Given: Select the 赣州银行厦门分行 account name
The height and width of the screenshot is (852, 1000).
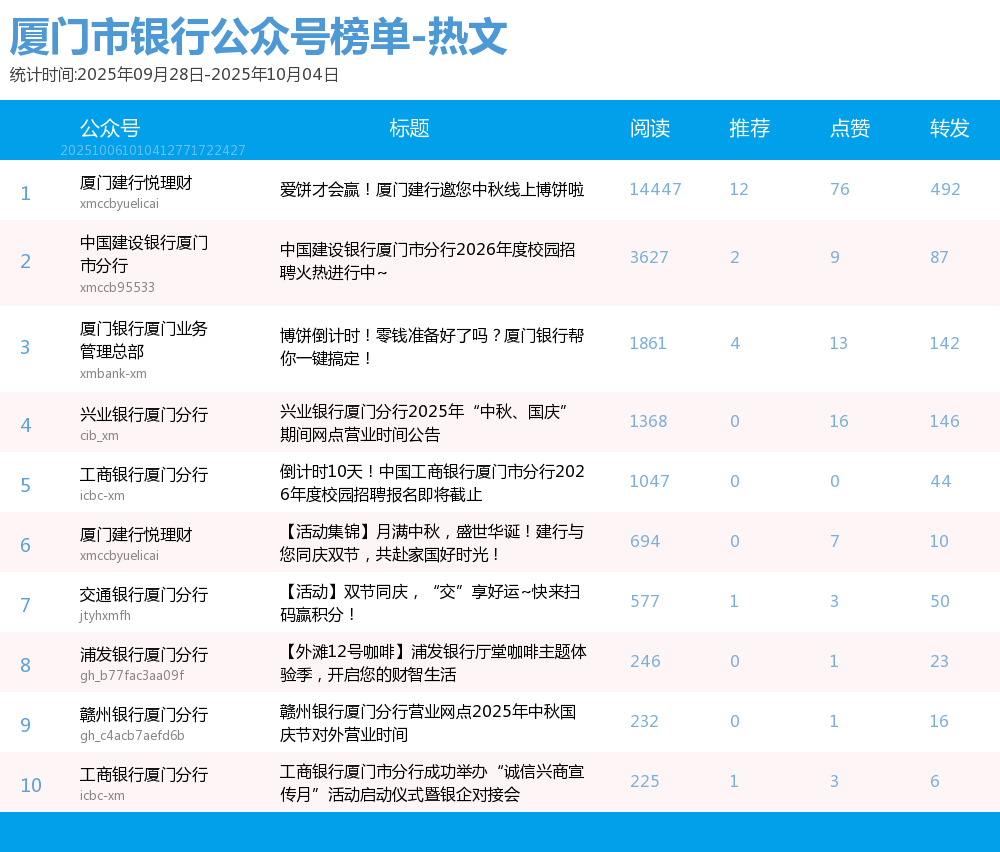Looking at the screenshot, I should tap(144, 714).
